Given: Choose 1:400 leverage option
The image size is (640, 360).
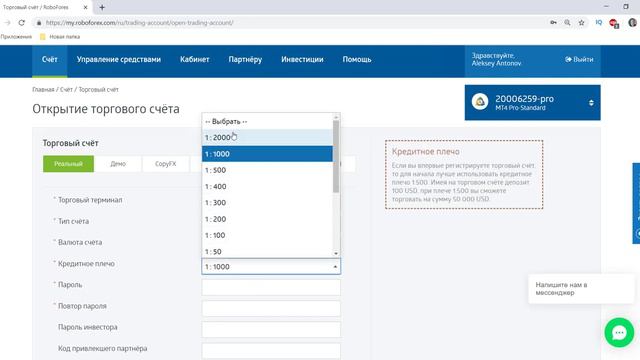Looking at the screenshot, I should [x=267, y=187].
